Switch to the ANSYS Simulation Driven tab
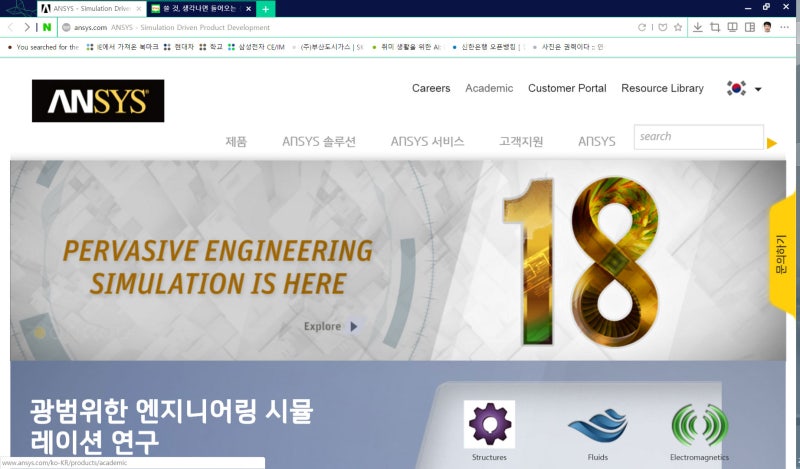Screen dimensions: 800x469 pos(92,9)
